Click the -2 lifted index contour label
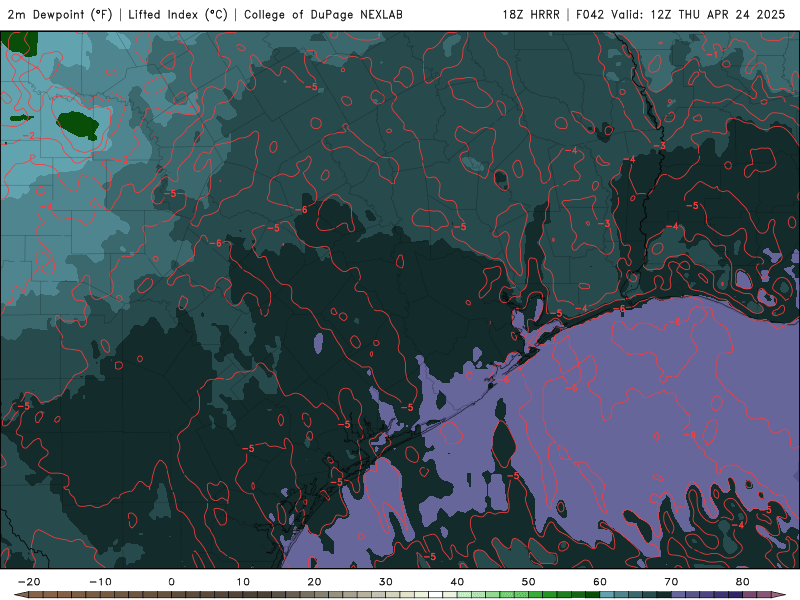 click(29, 136)
